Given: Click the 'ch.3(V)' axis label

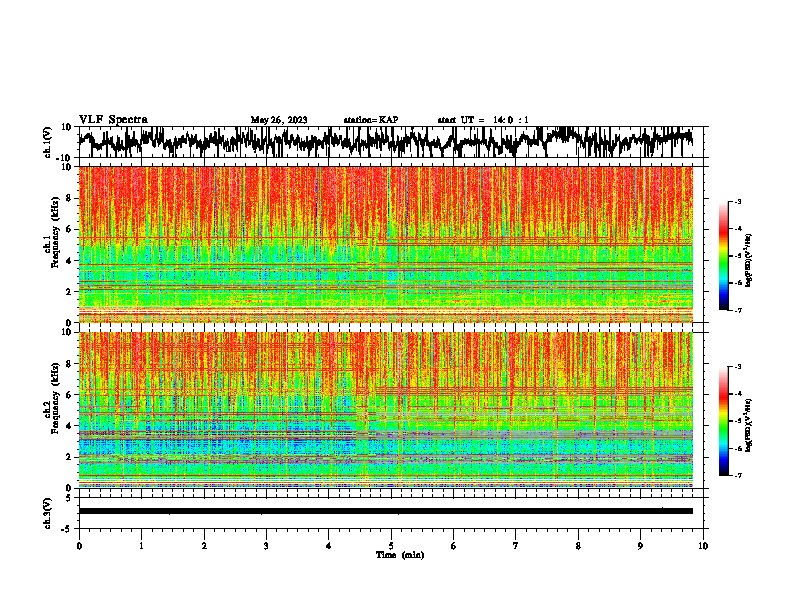Looking at the screenshot, I should click(x=48, y=513).
